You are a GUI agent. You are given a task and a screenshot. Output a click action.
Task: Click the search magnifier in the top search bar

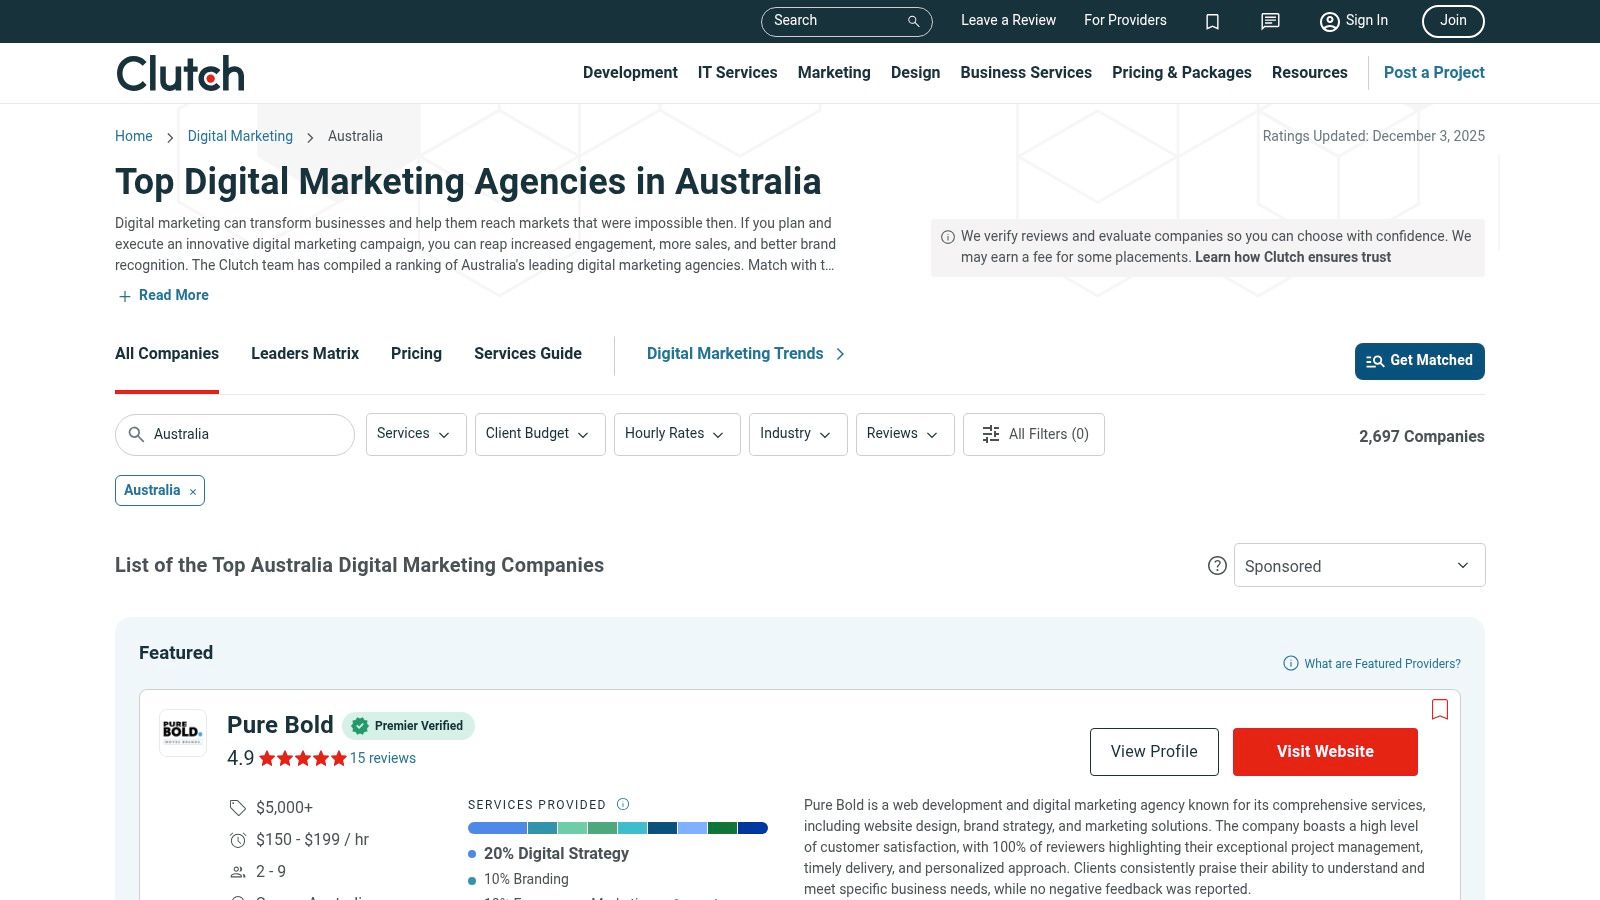(912, 21)
